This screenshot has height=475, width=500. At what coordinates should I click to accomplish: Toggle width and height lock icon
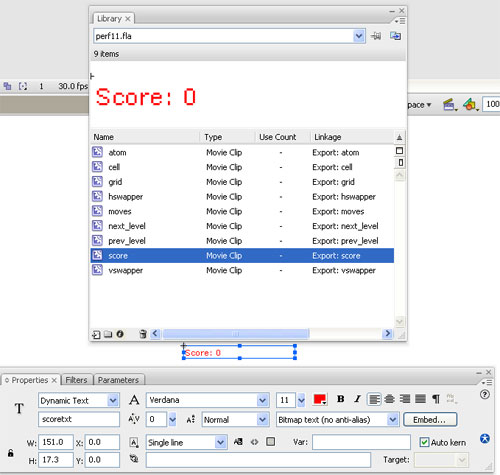(x=11, y=453)
